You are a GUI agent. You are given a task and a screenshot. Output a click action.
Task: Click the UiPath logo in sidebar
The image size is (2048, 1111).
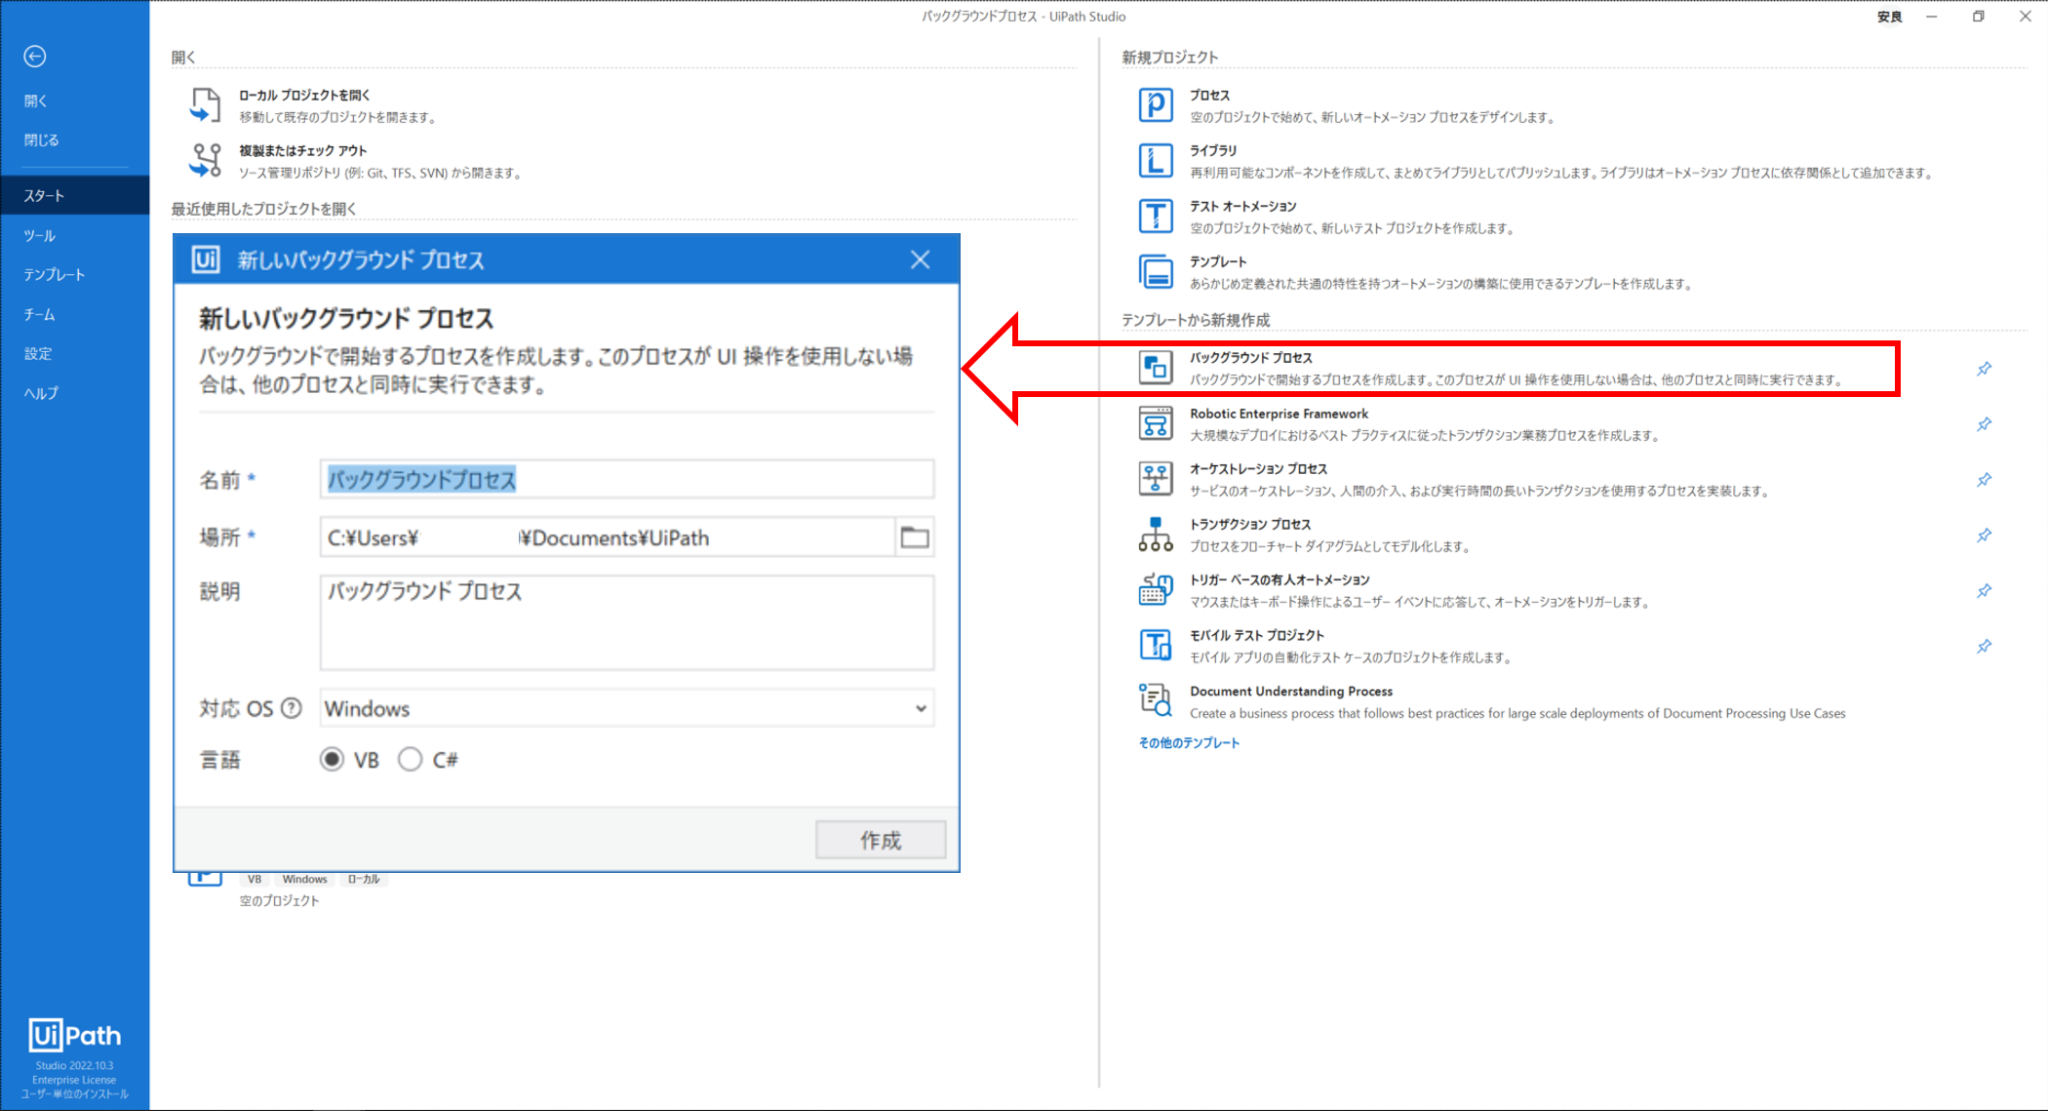[75, 1035]
